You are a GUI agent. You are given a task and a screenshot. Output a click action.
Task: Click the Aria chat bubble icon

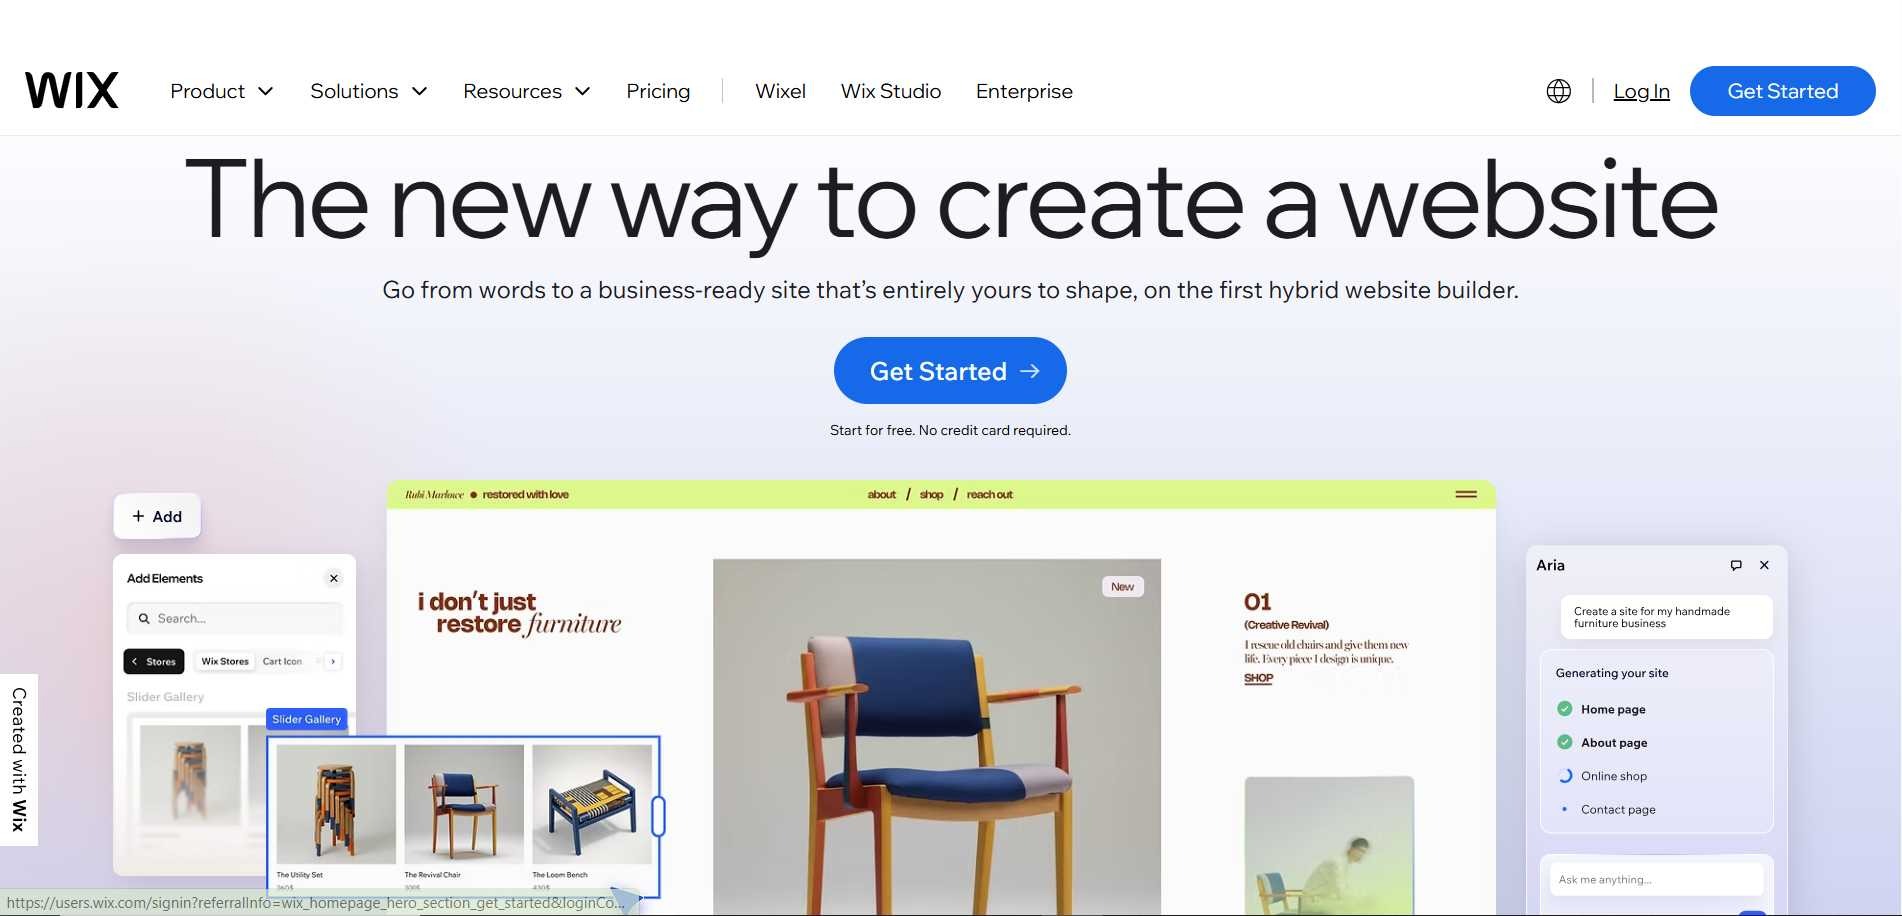(1736, 565)
